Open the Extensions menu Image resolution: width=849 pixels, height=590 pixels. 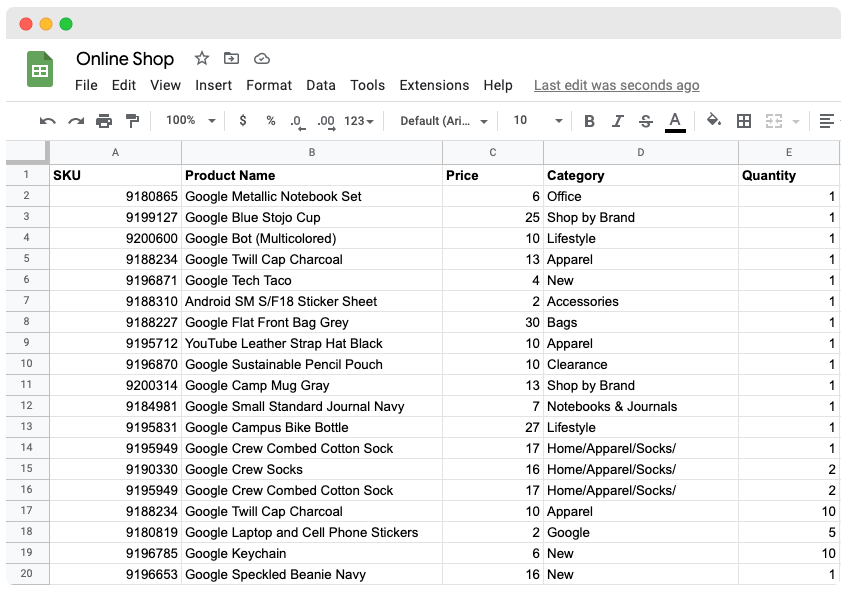coord(434,85)
